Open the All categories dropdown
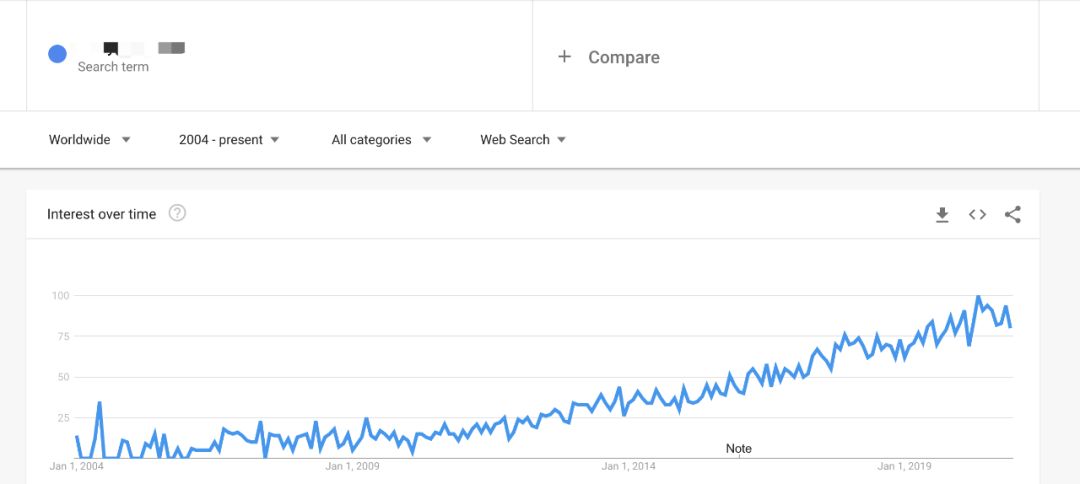Viewport: 1080px width, 484px height. (x=381, y=140)
